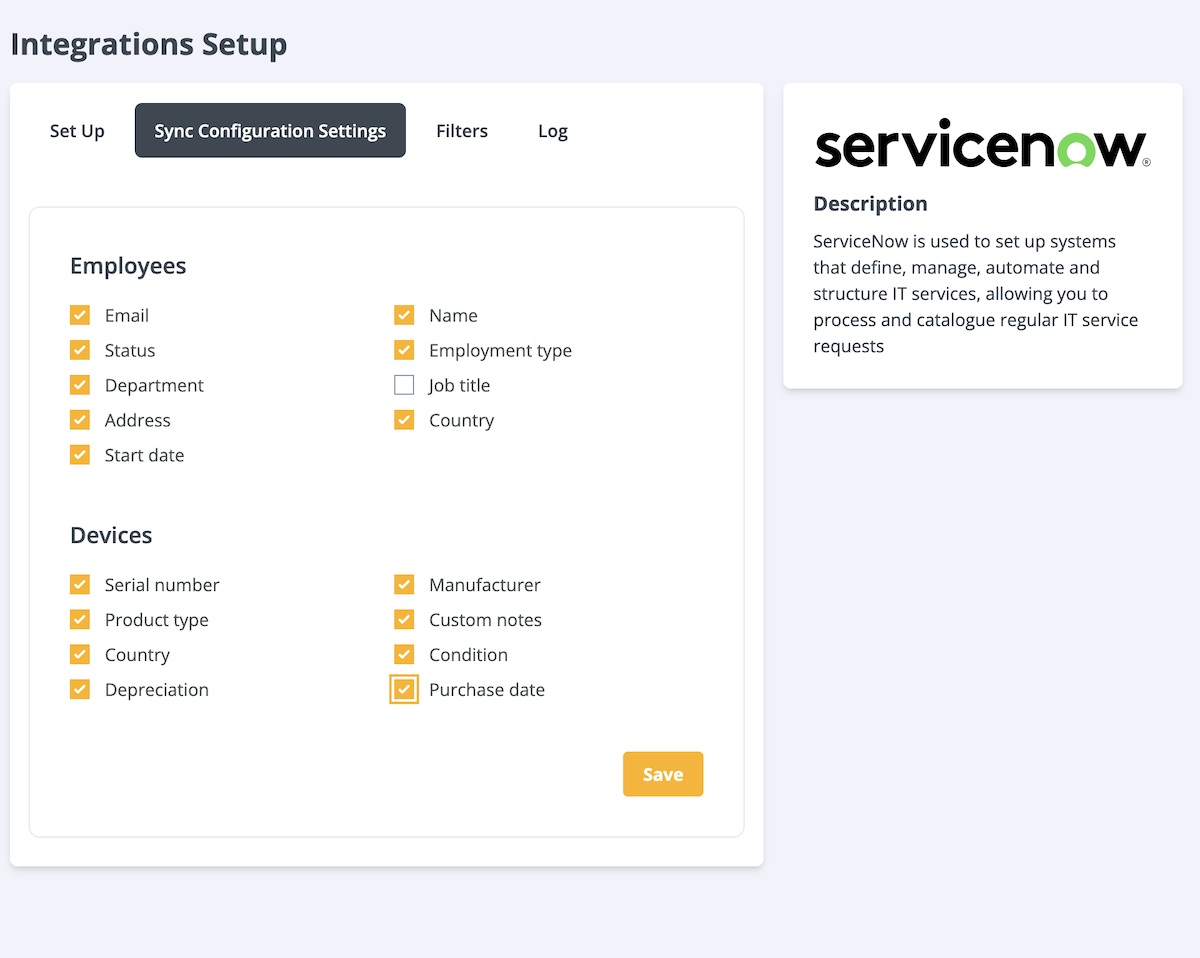Viewport: 1200px width, 958px height.
Task: Uncheck Status under Employees
Action: point(79,349)
